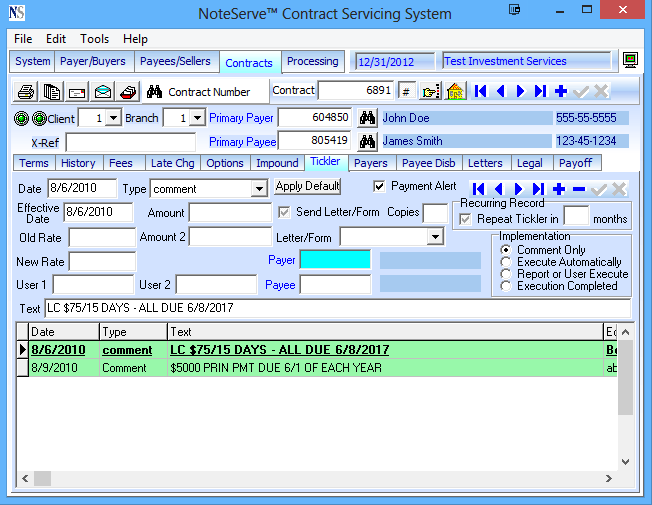
Task: Toggle the Repeat Tickler checkbox
Action: 465,219
